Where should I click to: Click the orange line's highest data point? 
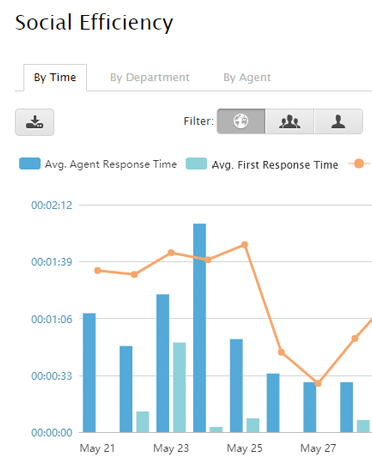(245, 245)
